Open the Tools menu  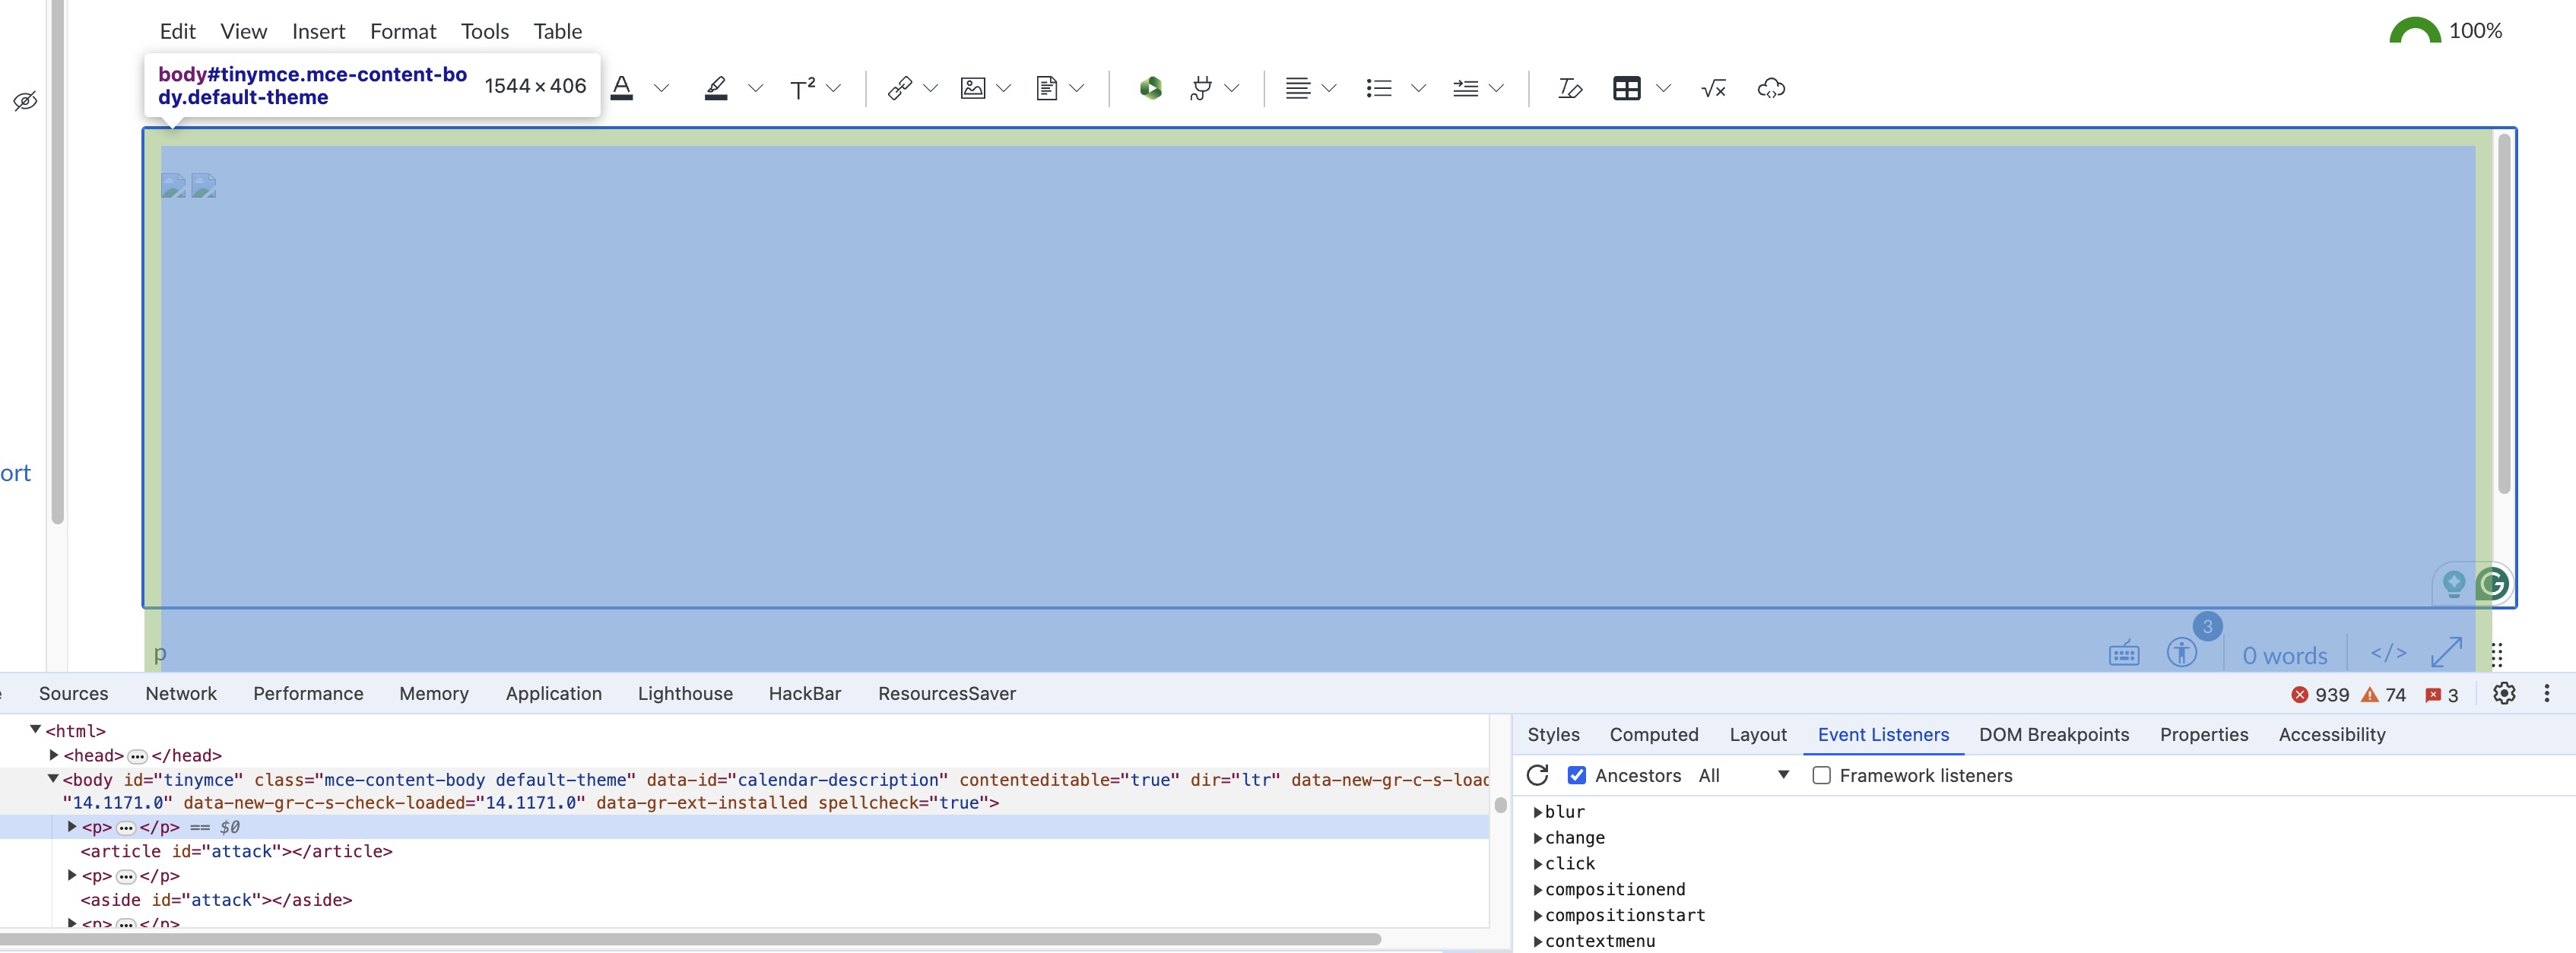pos(484,31)
